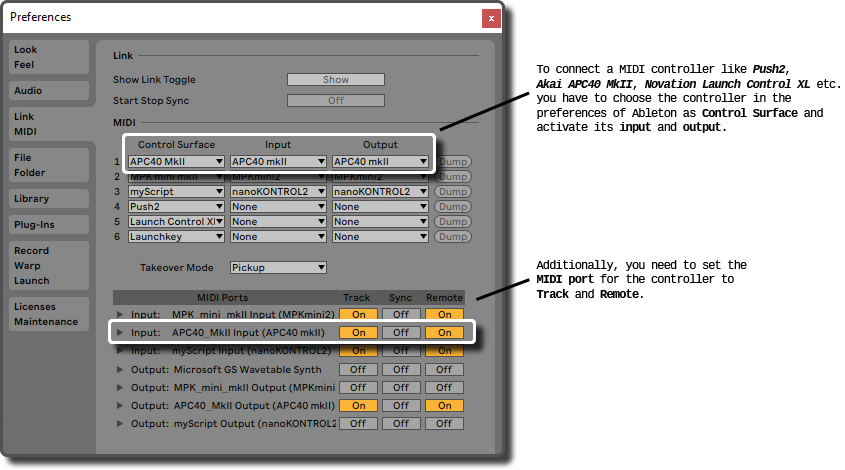Screen dimensions: 845x470
Task: Open the Launch Control XL surface dropdown
Action: point(176,222)
